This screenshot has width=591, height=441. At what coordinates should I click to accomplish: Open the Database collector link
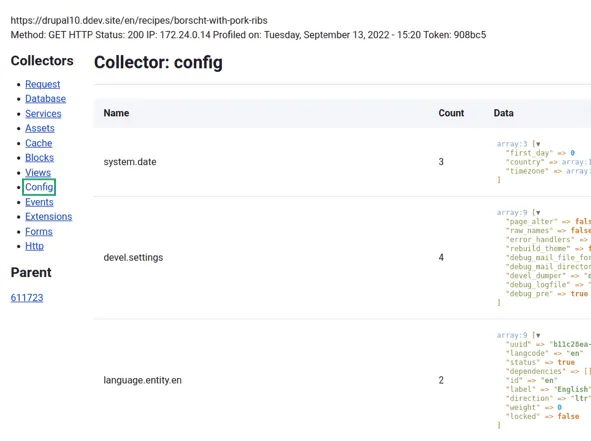[46, 99]
